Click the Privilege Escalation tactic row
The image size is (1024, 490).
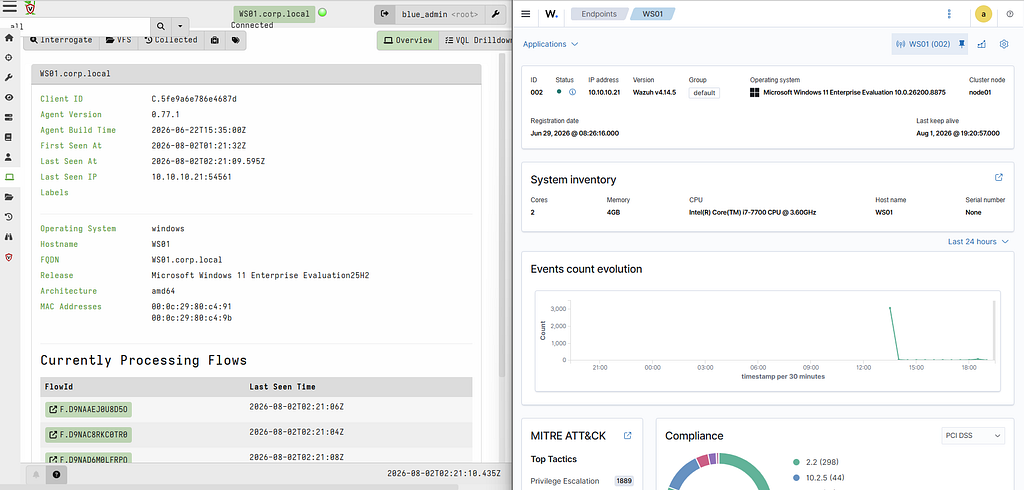click(x=581, y=481)
